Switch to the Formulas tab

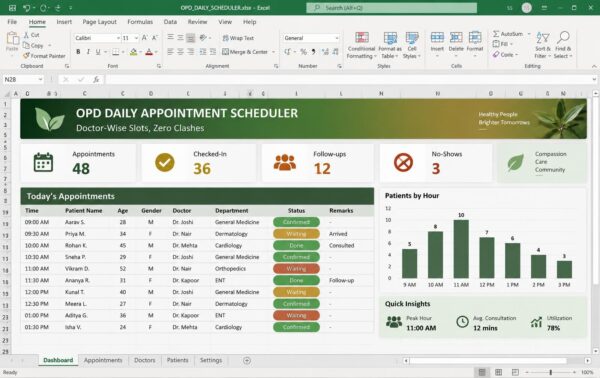[x=140, y=22]
